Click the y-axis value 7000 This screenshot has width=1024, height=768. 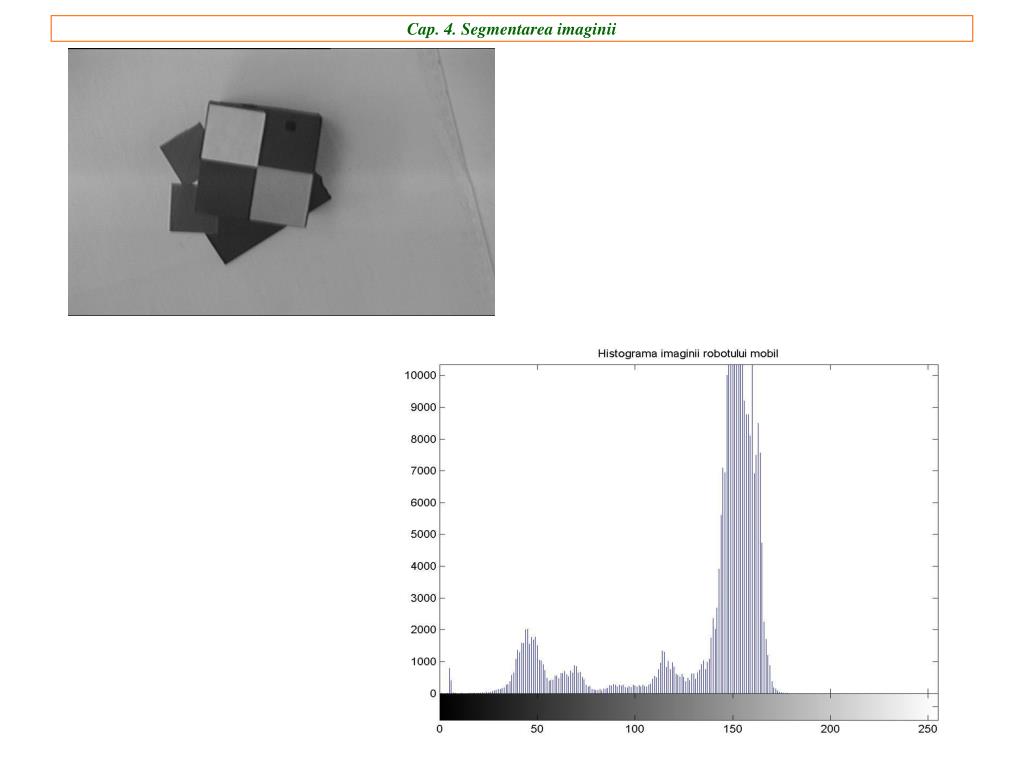[423, 470]
